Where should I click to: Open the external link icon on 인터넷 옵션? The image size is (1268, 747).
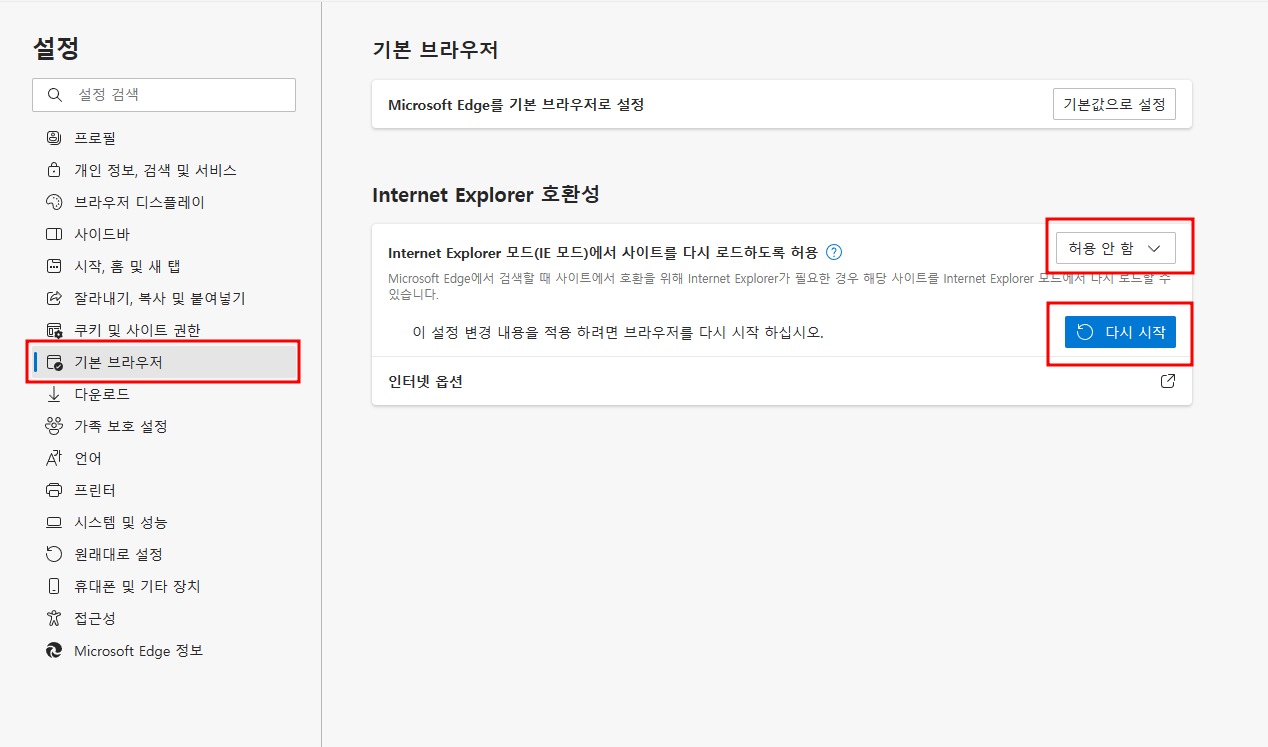coord(1167,381)
